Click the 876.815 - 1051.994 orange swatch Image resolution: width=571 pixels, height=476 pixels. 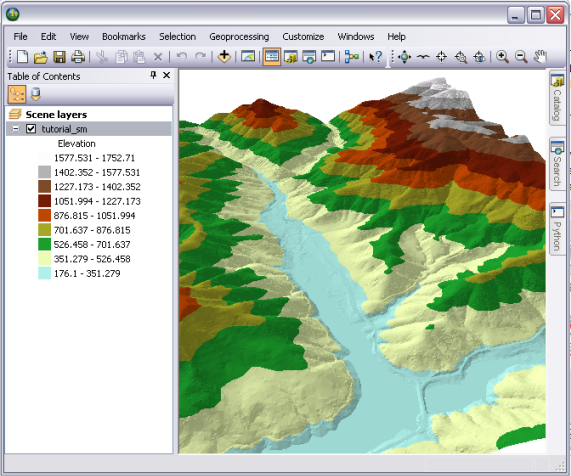(44, 216)
